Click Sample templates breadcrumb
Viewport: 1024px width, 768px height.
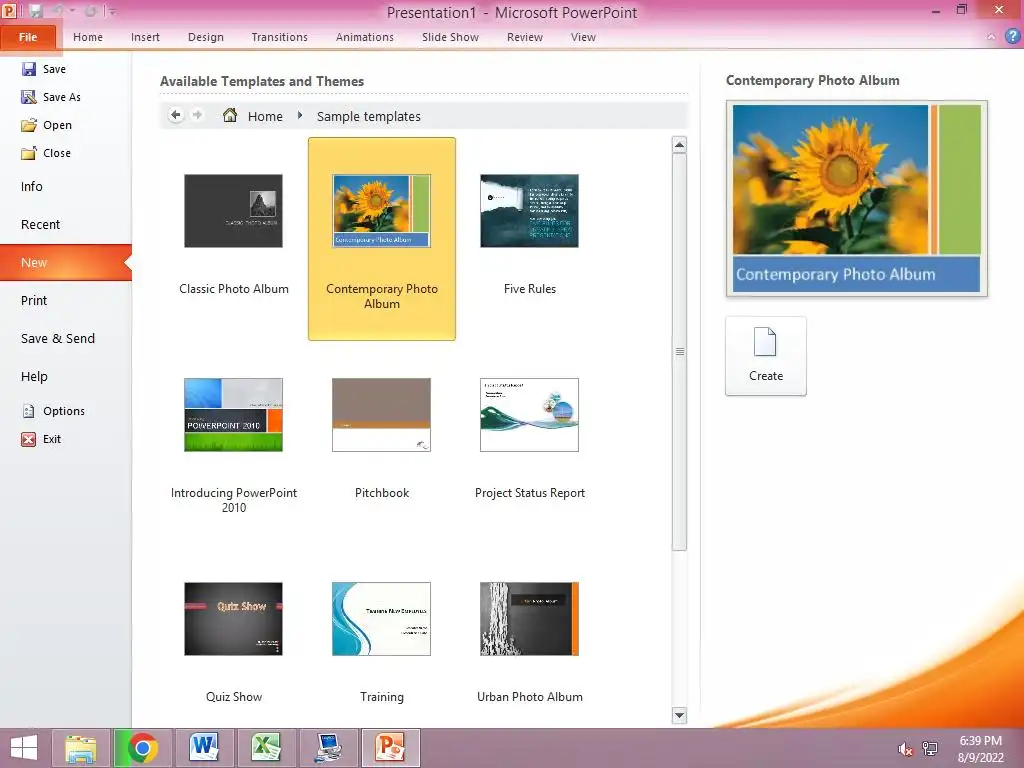pyautogui.click(x=368, y=116)
